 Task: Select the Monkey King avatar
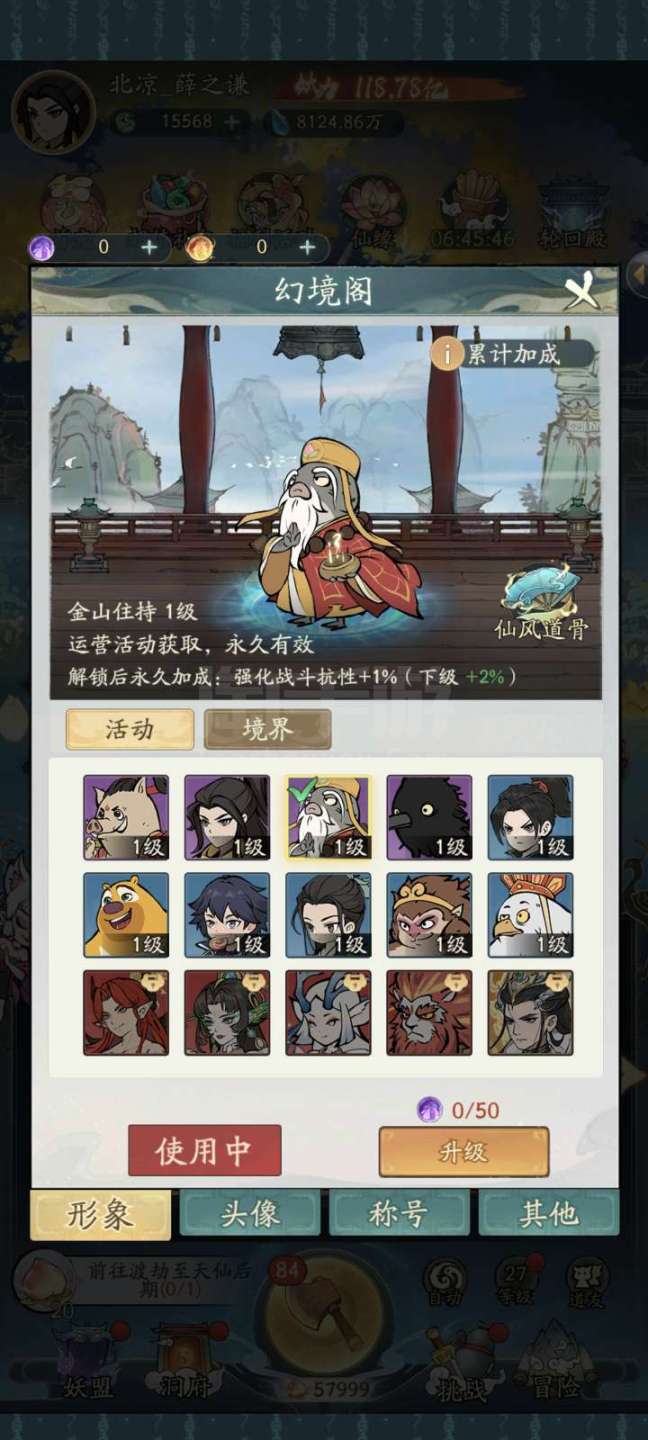tap(429, 915)
